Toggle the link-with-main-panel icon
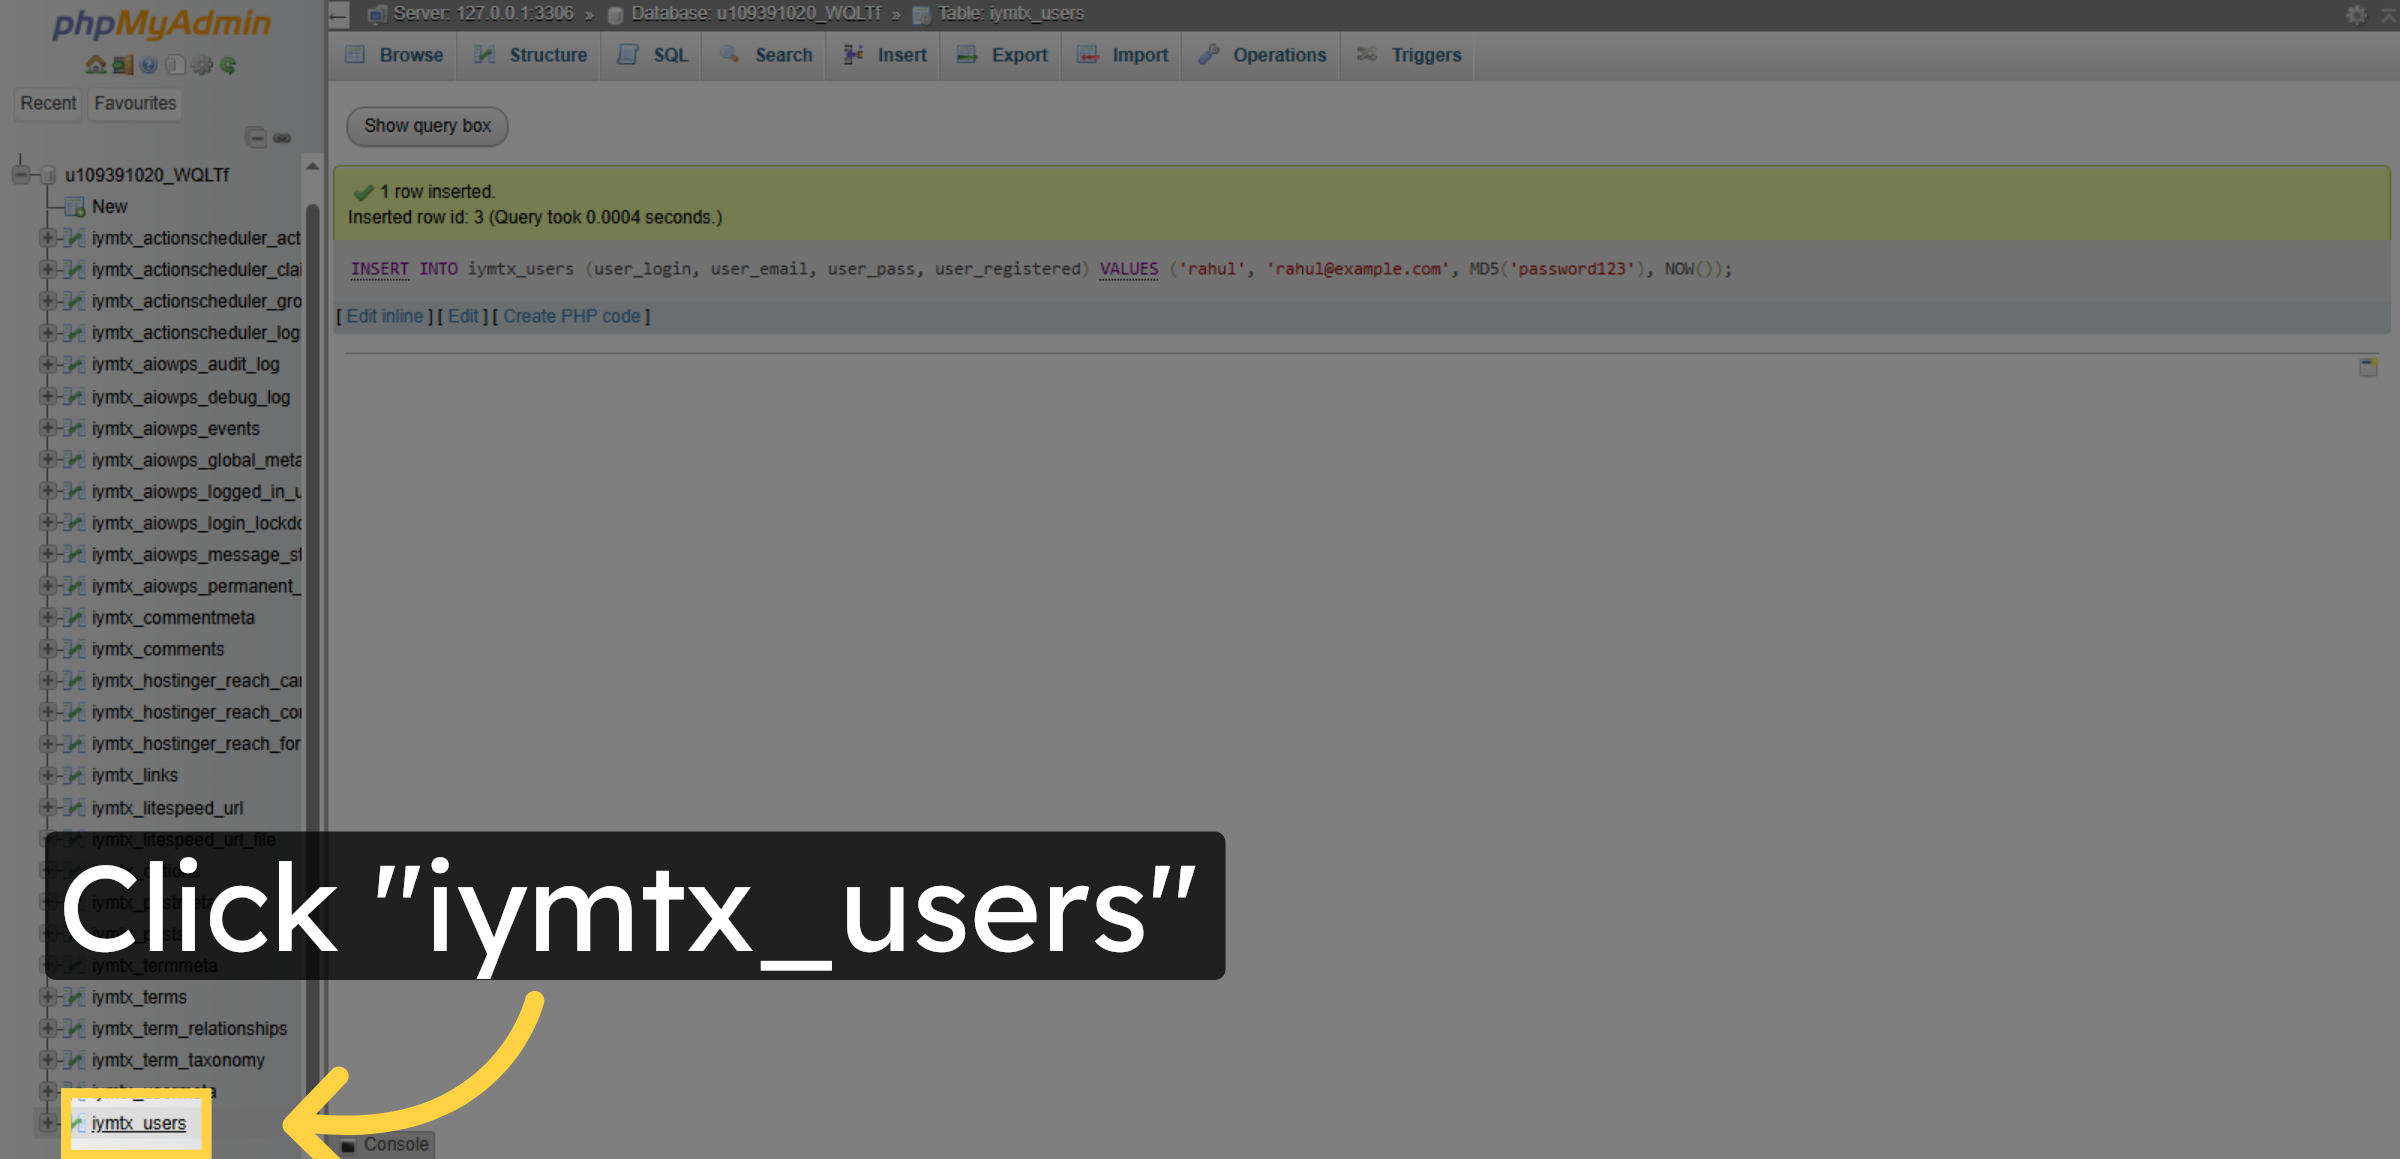Image resolution: width=2400 pixels, height=1159 pixels. [281, 138]
